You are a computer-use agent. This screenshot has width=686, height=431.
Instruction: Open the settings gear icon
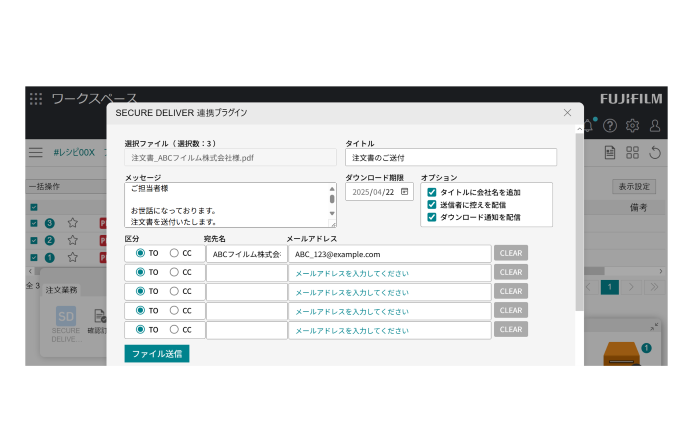coord(632,126)
